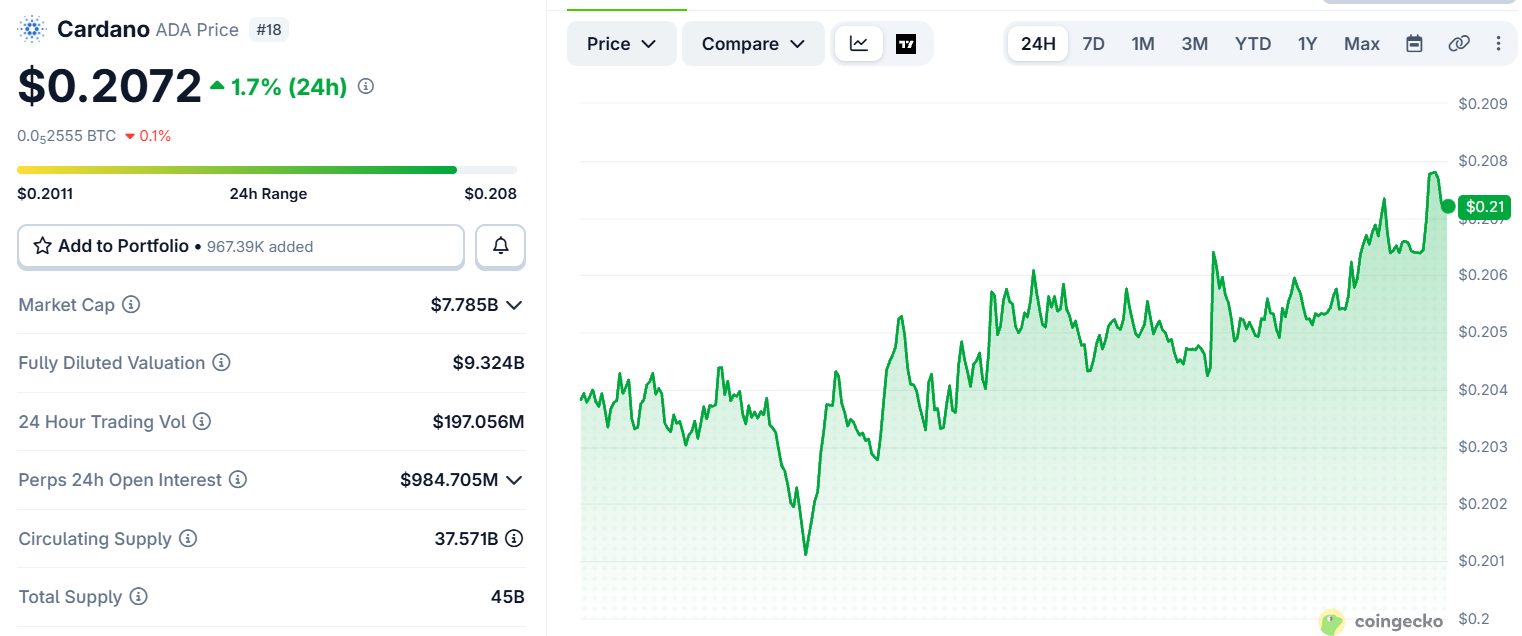The width and height of the screenshot is (1522, 636).
Task: Click the $197.056M trading volume value
Action: tap(478, 422)
